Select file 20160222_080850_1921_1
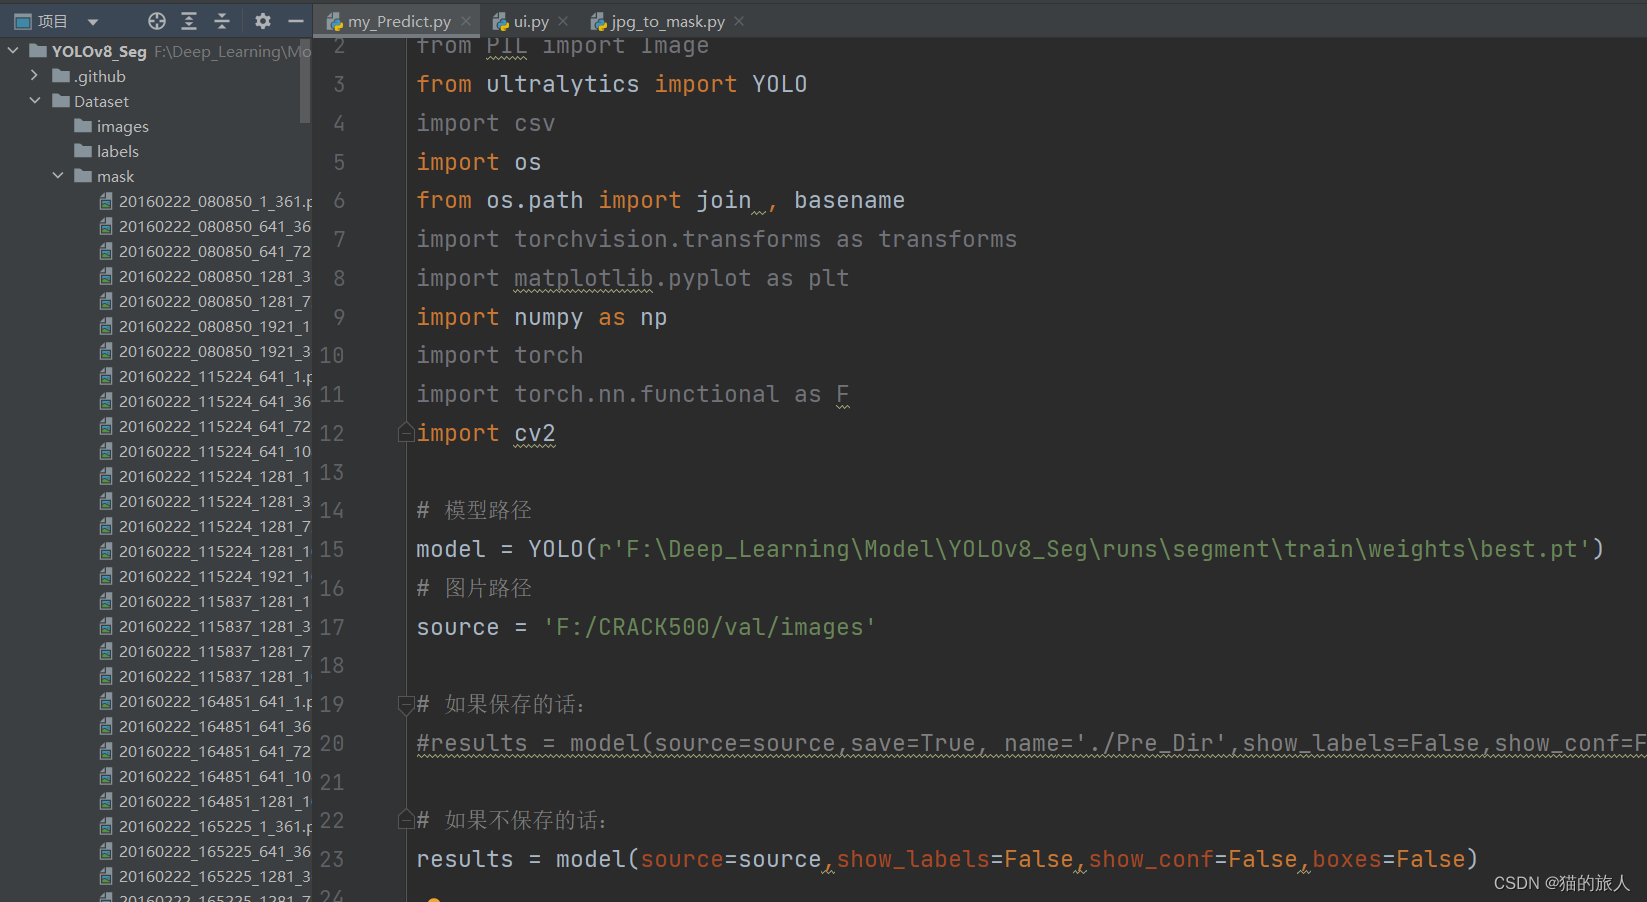 tap(215, 326)
